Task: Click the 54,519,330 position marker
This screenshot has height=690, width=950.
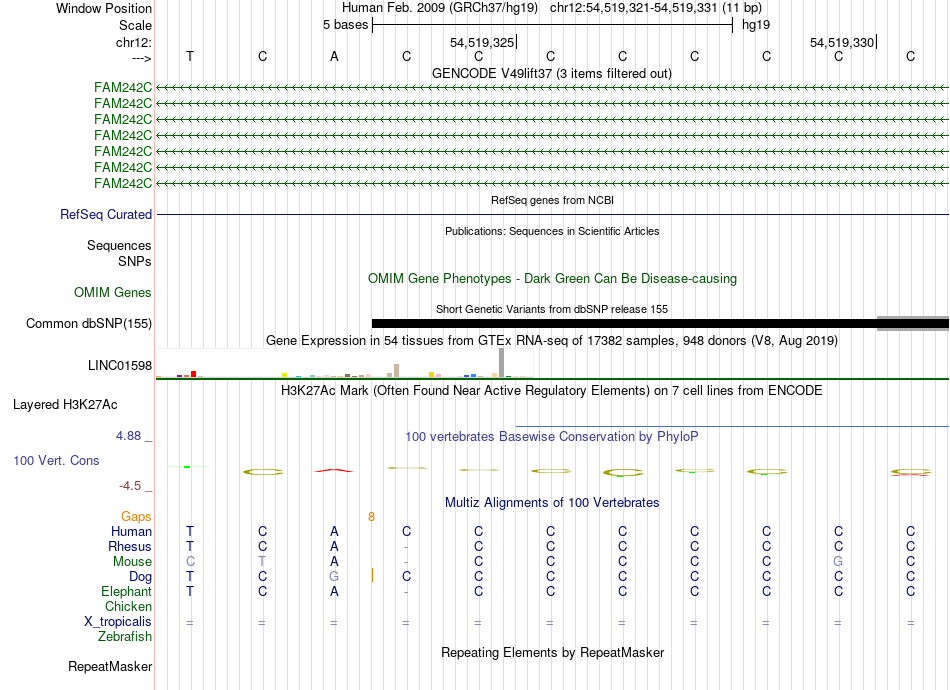Action: pos(842,42)
